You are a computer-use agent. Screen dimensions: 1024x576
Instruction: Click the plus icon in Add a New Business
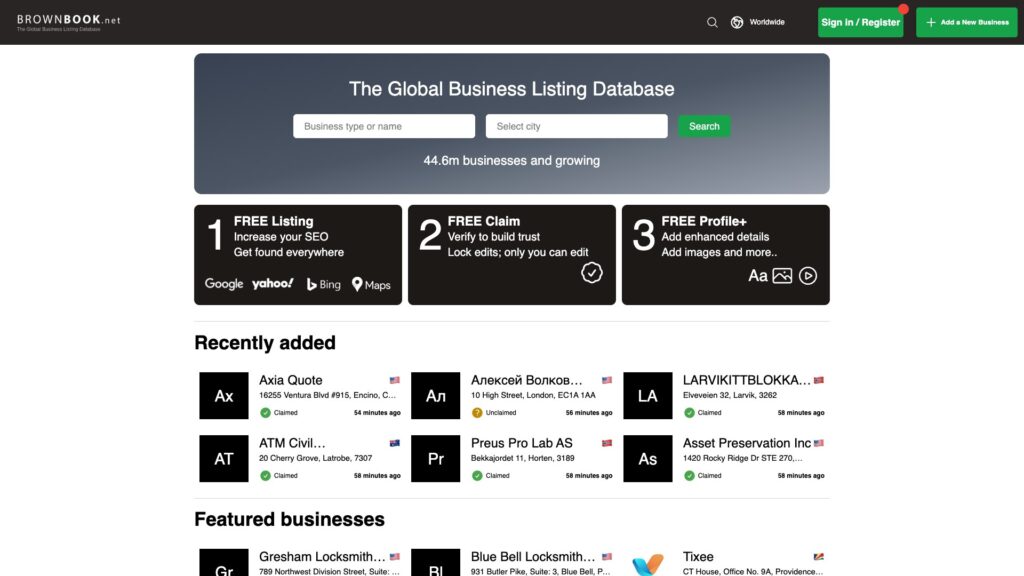pos(931,22)
